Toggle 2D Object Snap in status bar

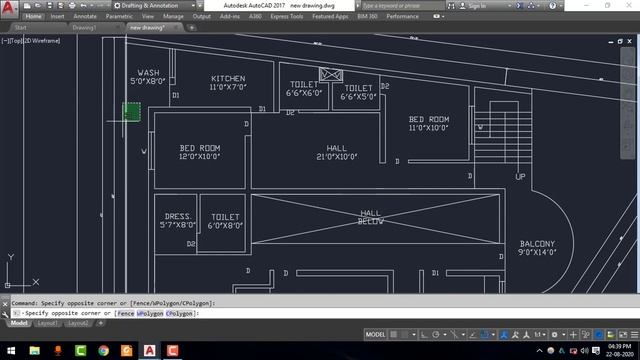(484, 335)
